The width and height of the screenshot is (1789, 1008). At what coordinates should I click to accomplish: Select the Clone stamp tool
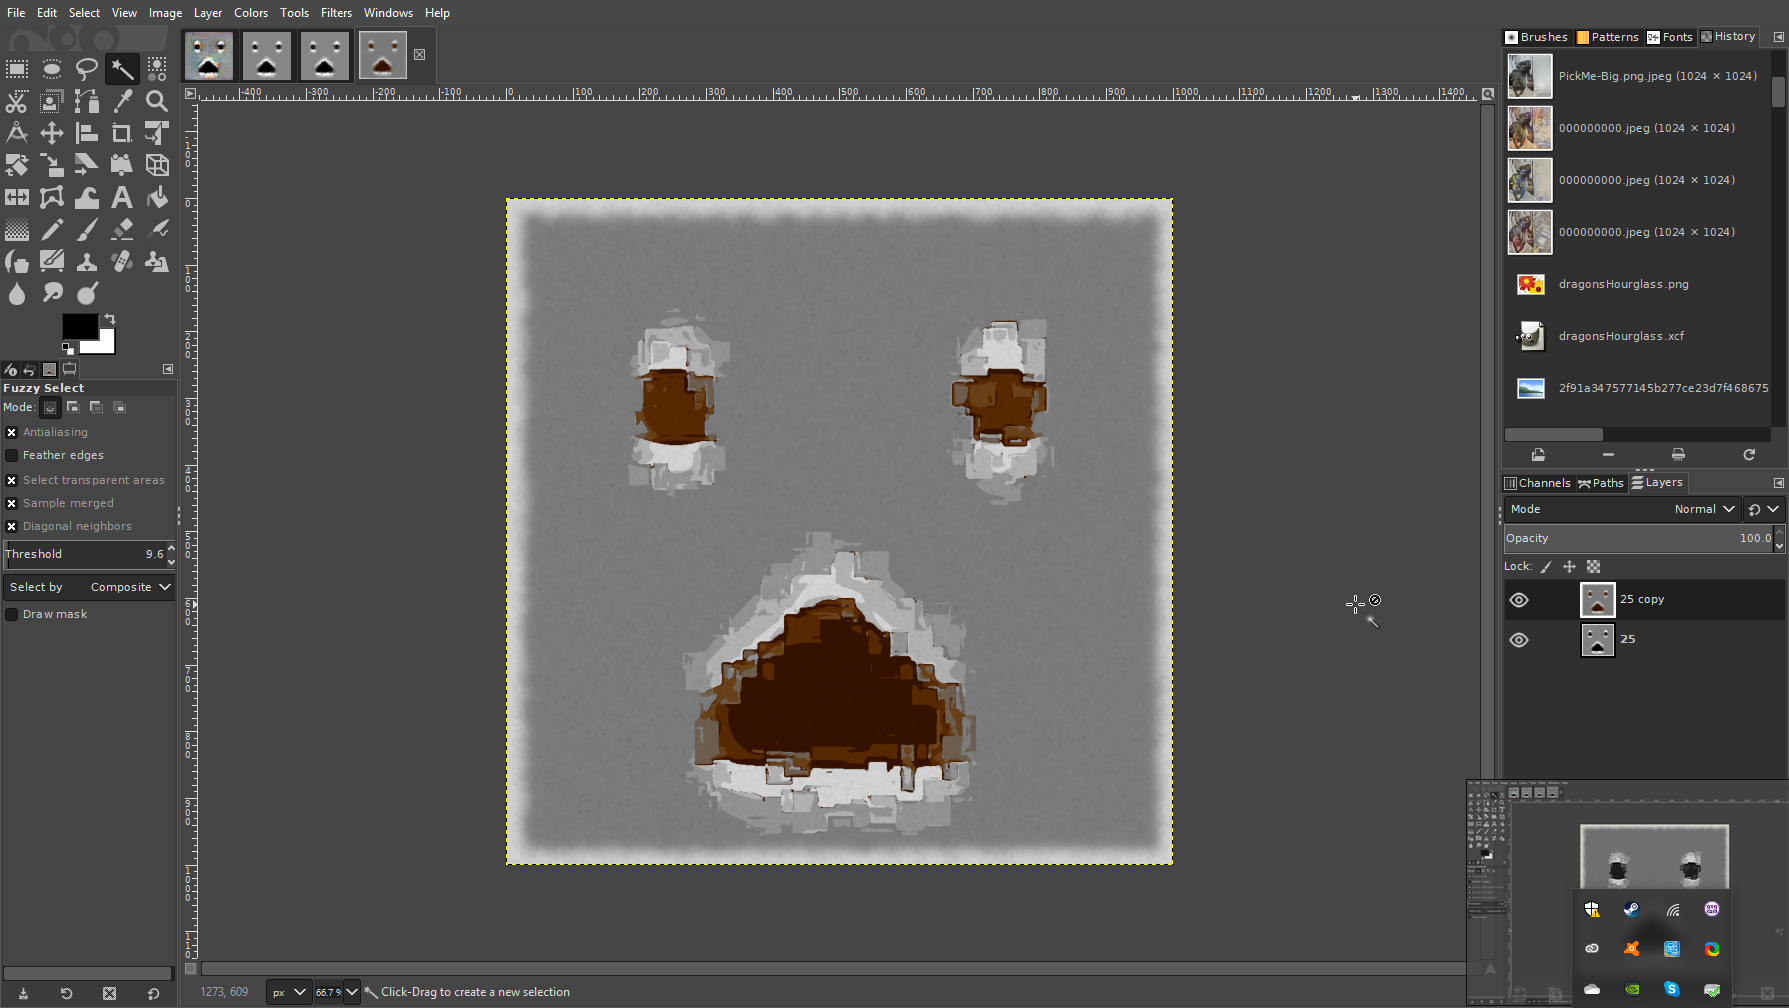(87, 261)
